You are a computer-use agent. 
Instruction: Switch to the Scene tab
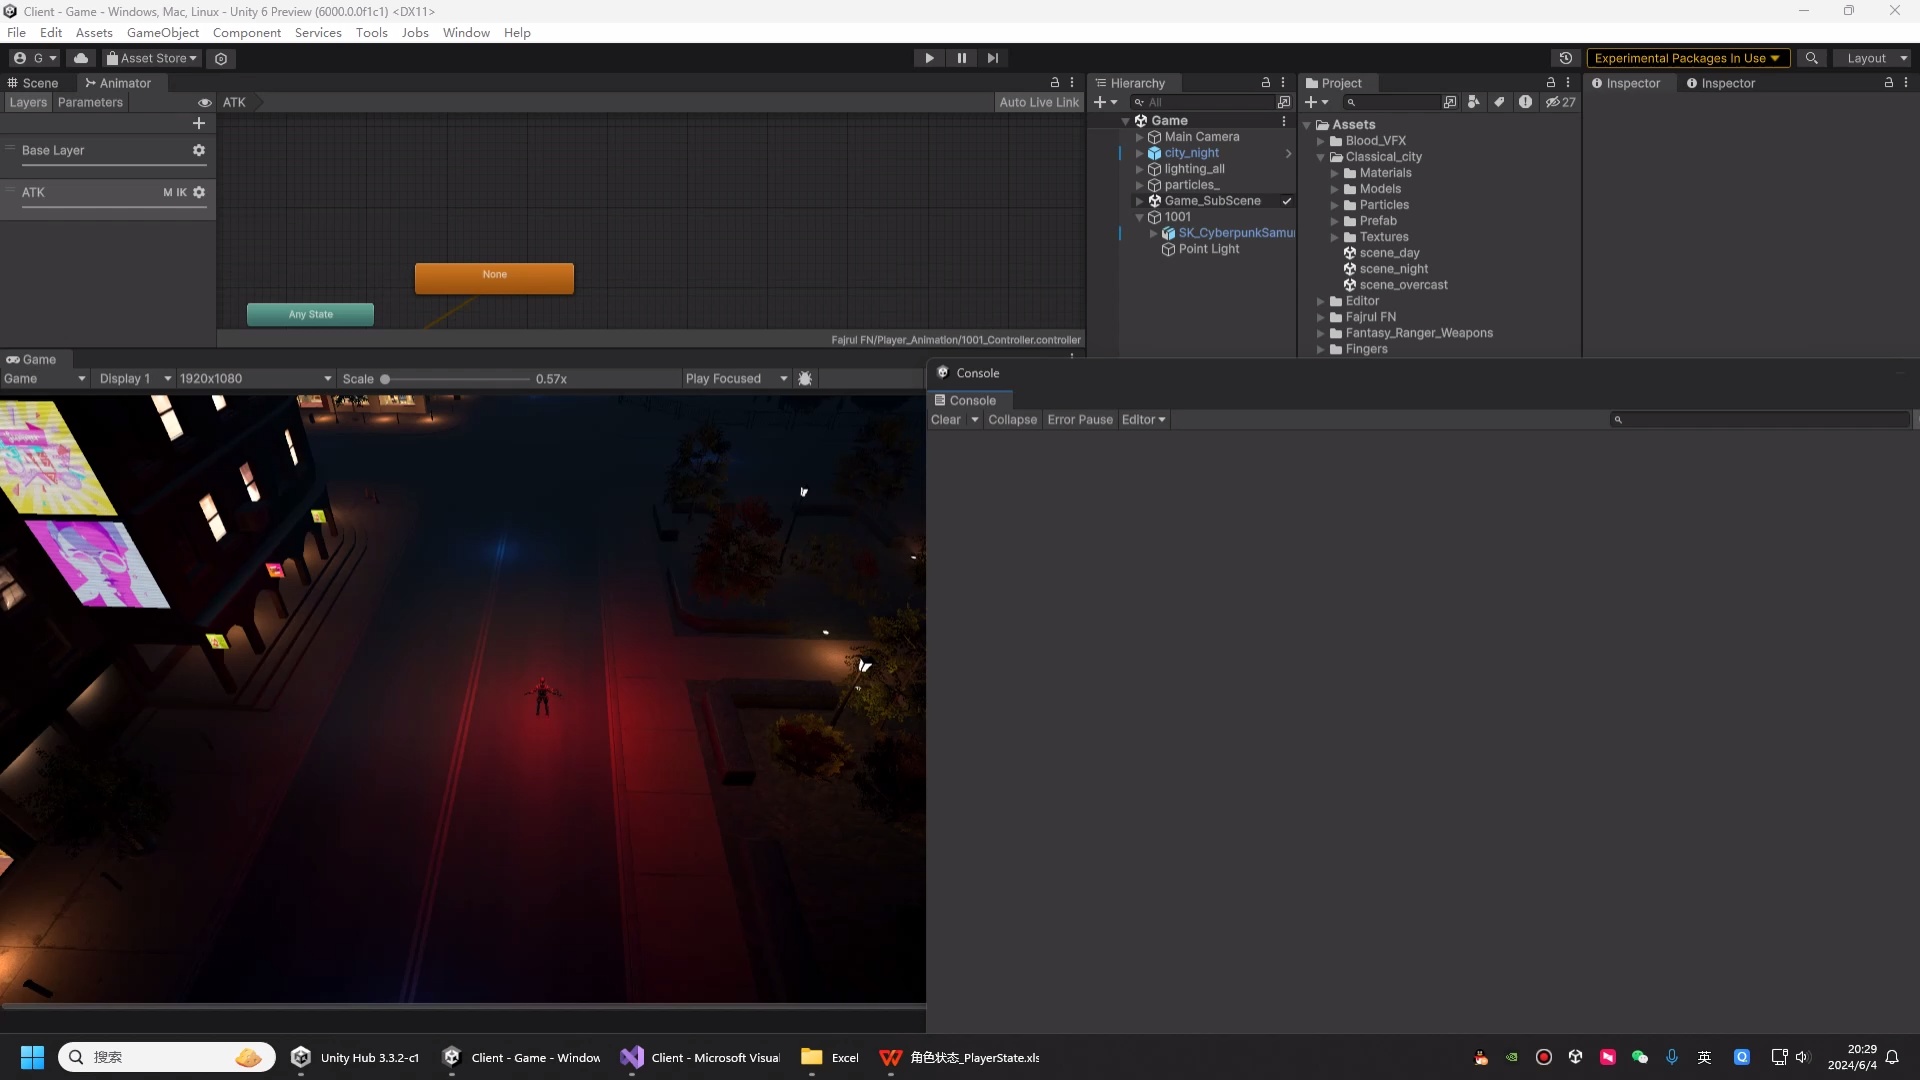tap(40, 83)
